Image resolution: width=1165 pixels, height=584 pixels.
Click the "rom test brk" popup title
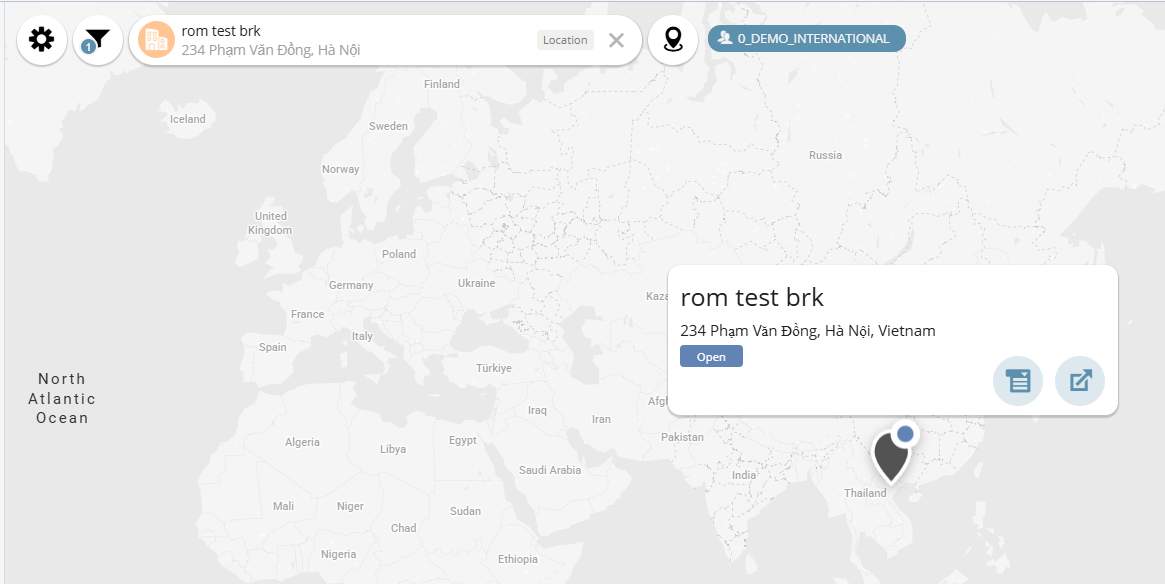point(752,297)
